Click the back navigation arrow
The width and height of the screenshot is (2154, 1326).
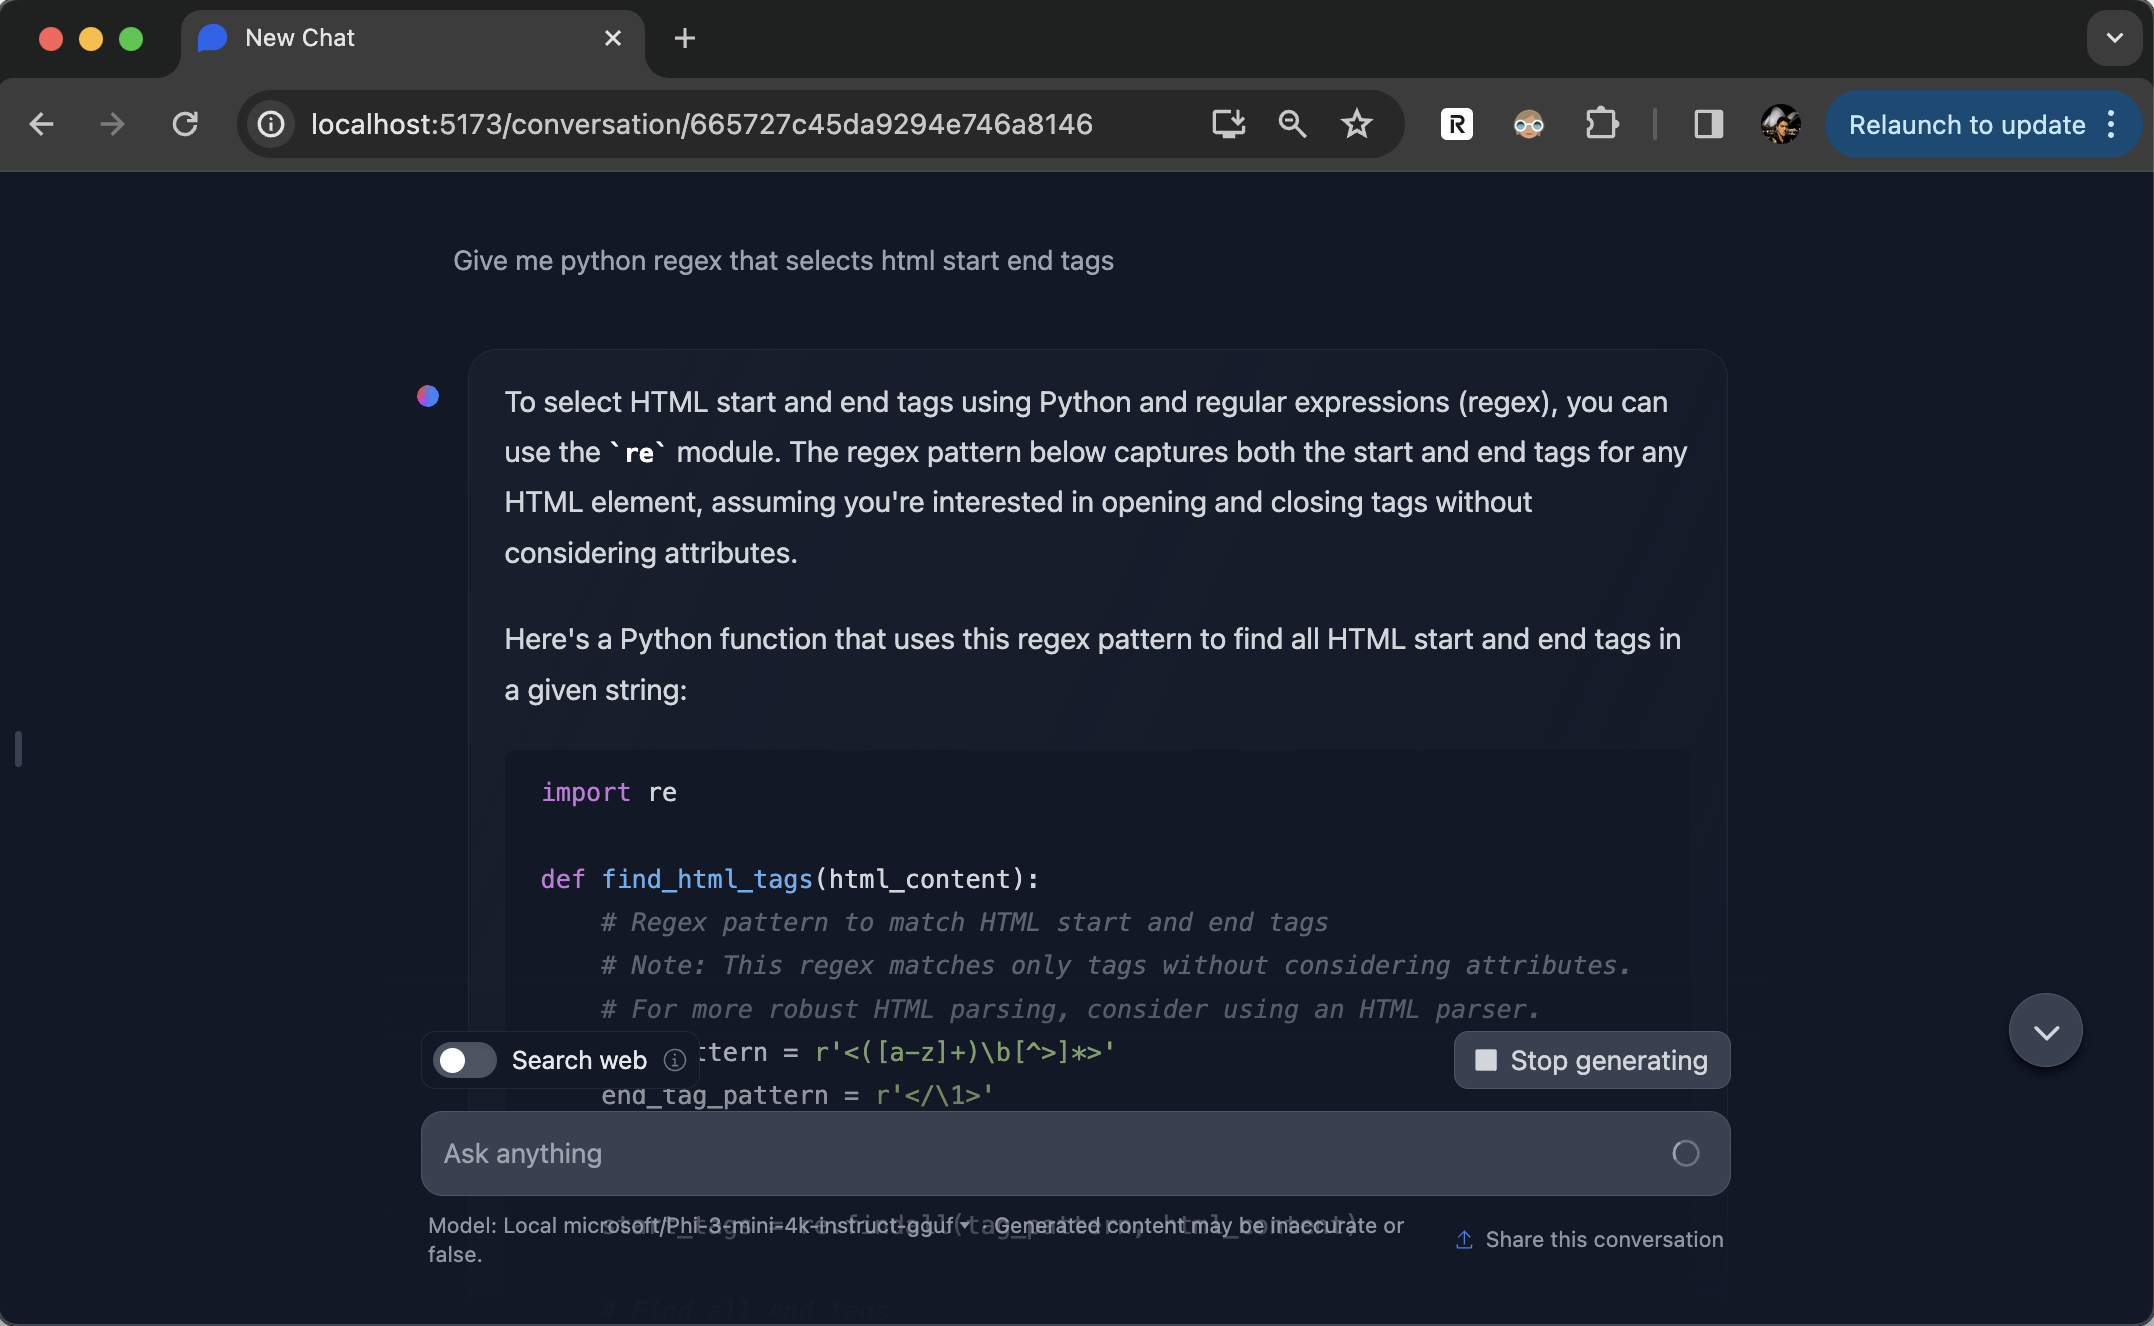[37, 123]
